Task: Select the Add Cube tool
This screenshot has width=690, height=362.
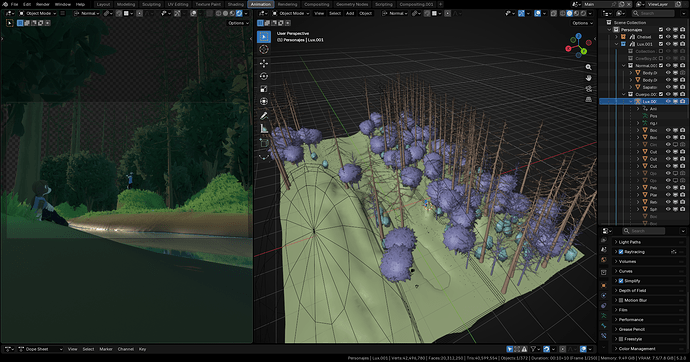Action: (264, 143)
